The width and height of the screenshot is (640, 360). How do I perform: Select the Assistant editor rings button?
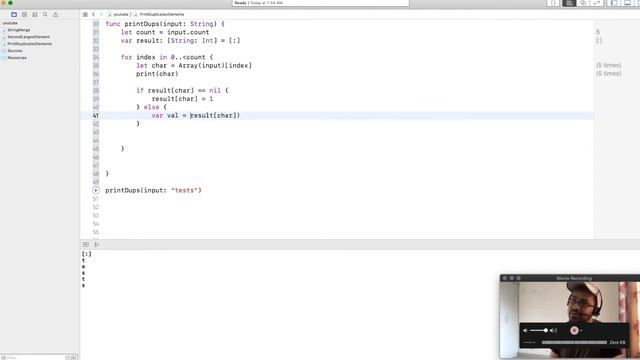583,3
